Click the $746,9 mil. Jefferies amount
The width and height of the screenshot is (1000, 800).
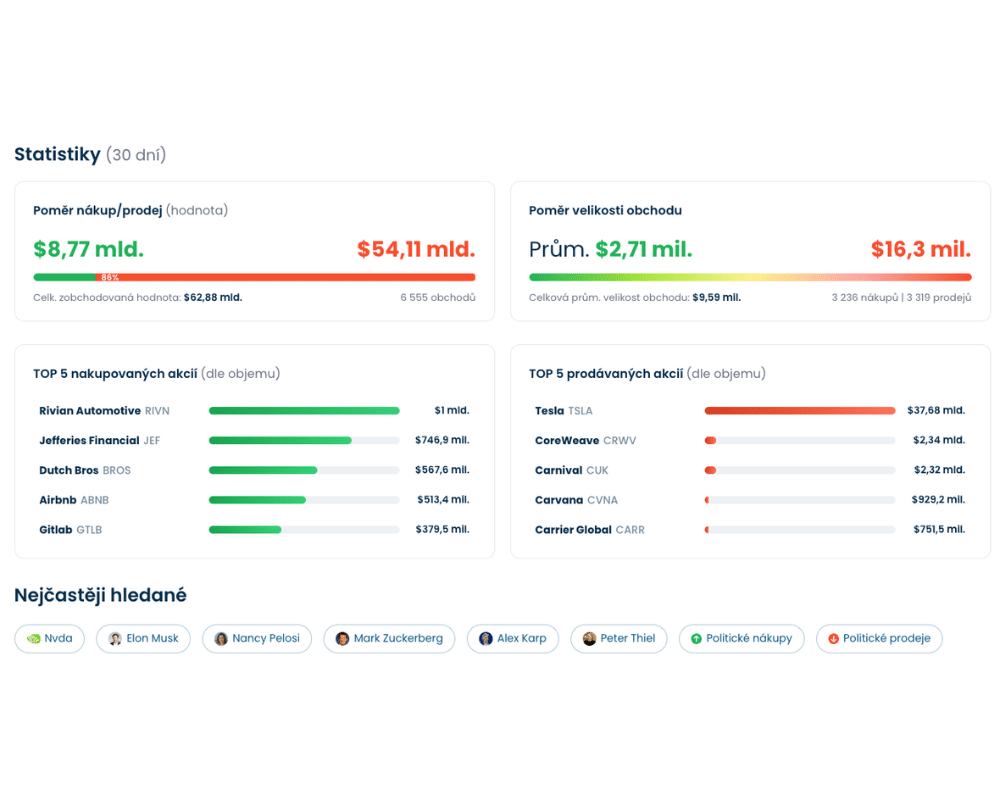pyautogui.click(x=442, y=440)
